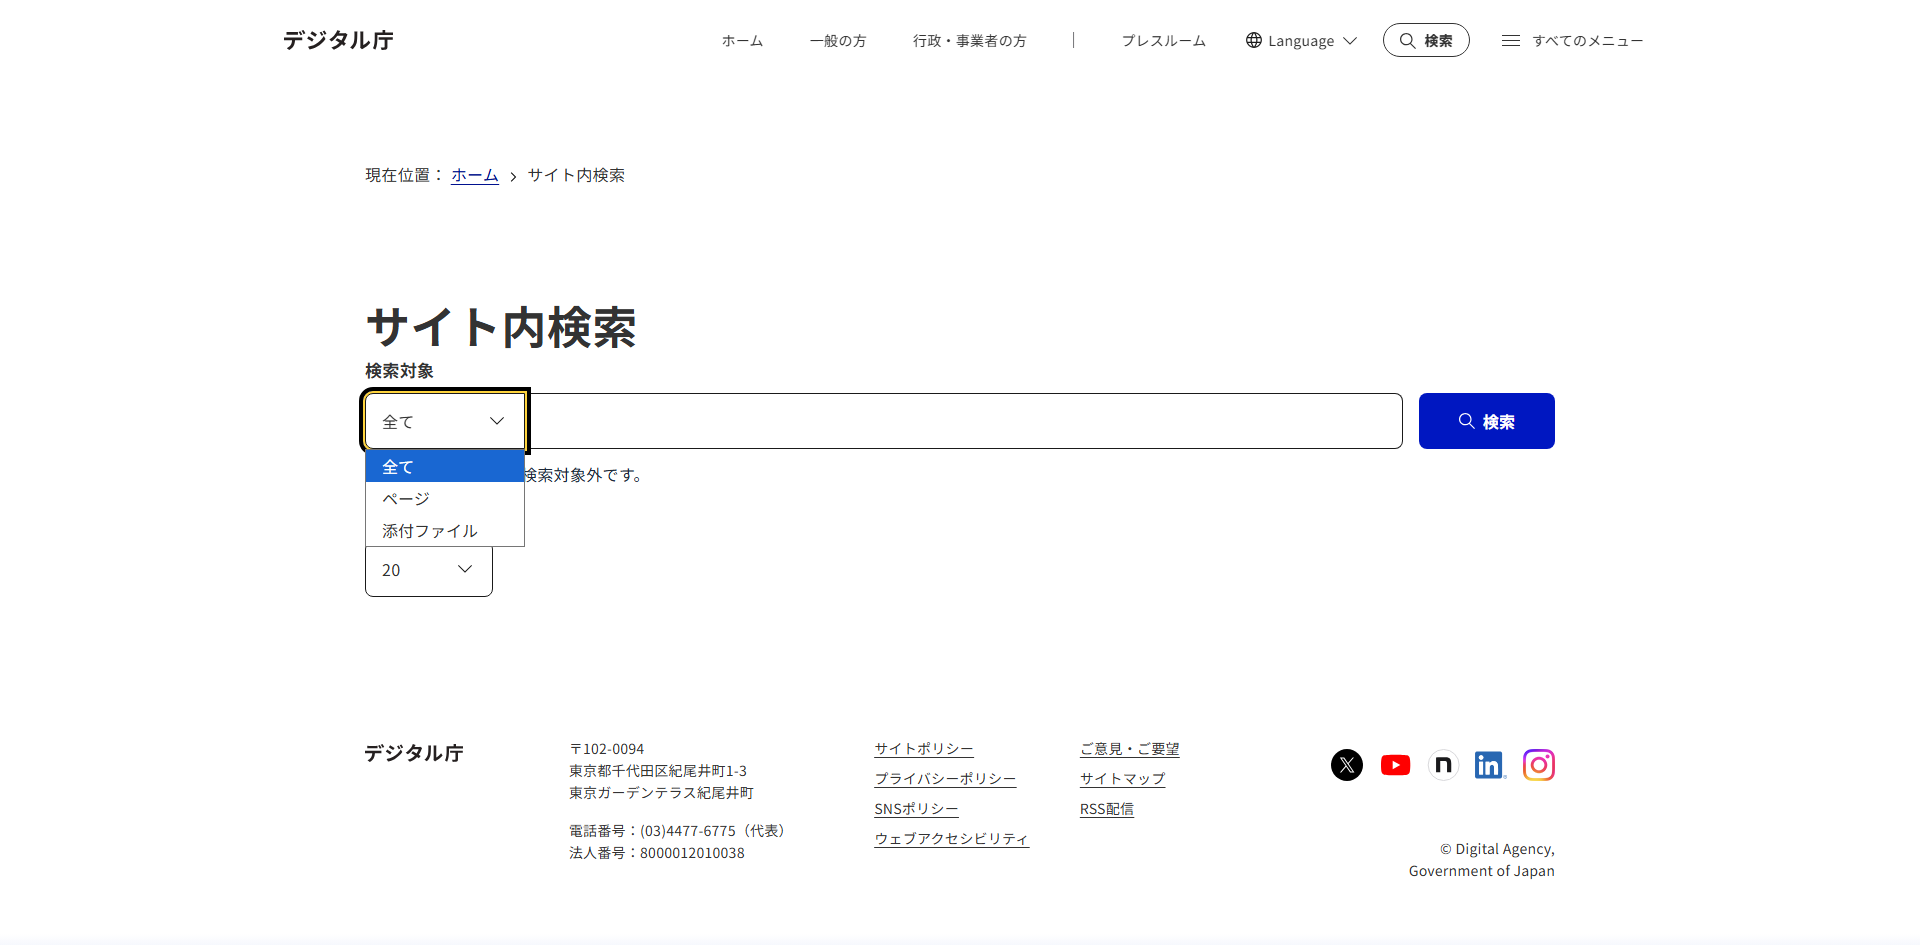Collapse the 検索対象 dropdown showing 全て

point(445,421)
